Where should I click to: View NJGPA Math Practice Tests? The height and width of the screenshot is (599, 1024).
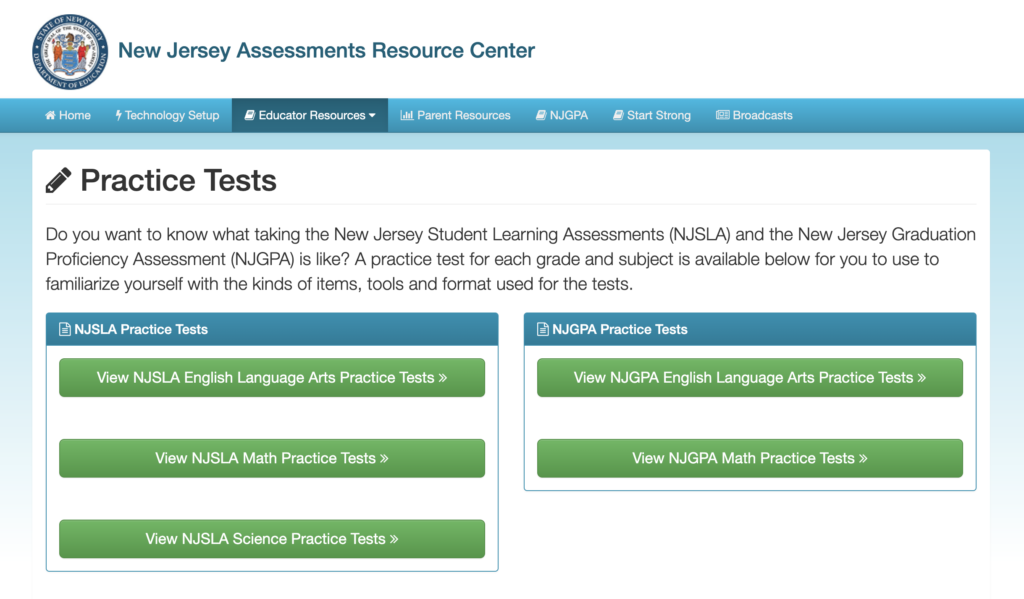click(750, 458)
